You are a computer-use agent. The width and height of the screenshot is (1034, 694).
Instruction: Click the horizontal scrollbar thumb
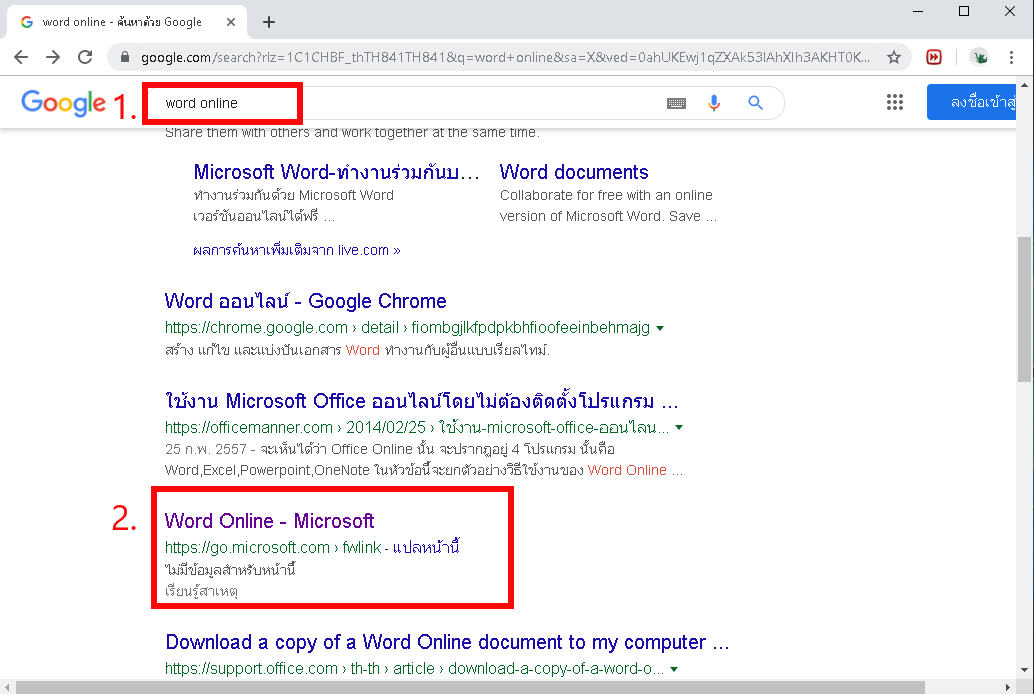(x=470, y=687)
